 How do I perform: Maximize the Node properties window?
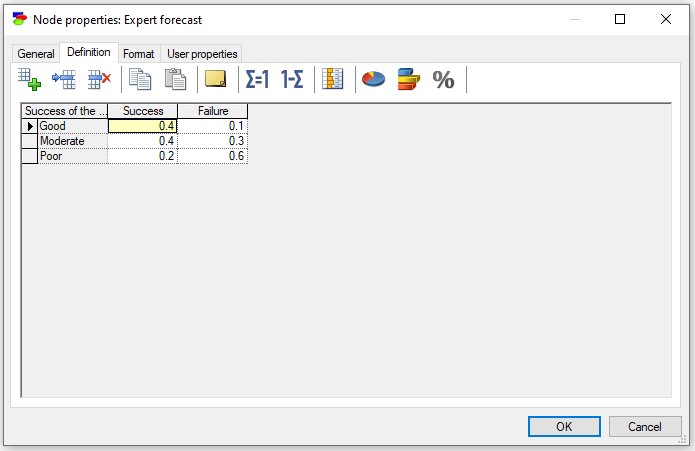coord(620,19)
